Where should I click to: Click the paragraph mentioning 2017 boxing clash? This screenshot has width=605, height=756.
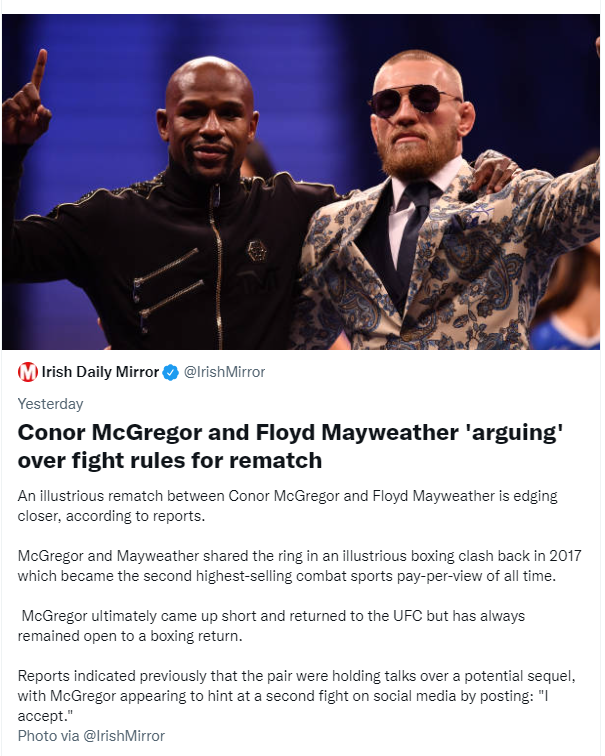[299, 566]
